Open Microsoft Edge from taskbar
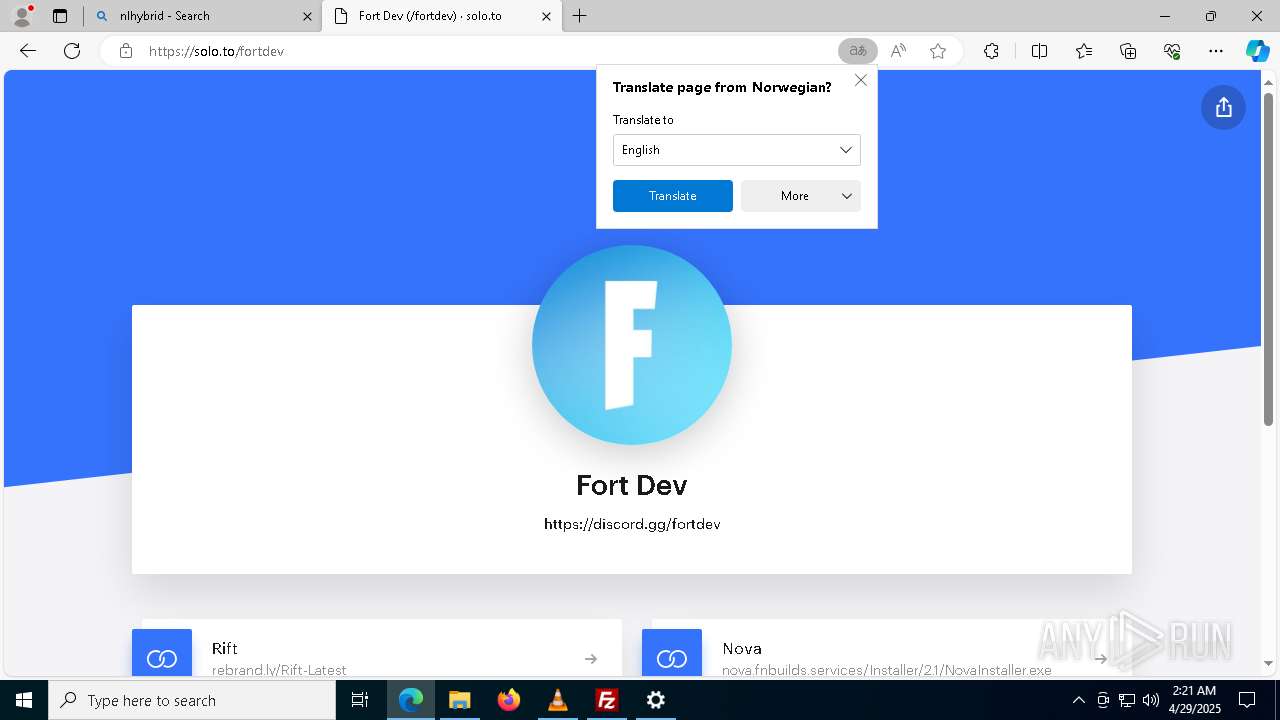The height and width of the screenshot is (720, 1280). tap(411, 700)
